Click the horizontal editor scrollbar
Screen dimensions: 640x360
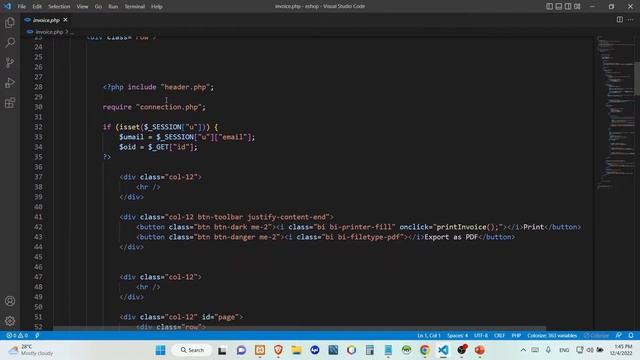point(300,328)
